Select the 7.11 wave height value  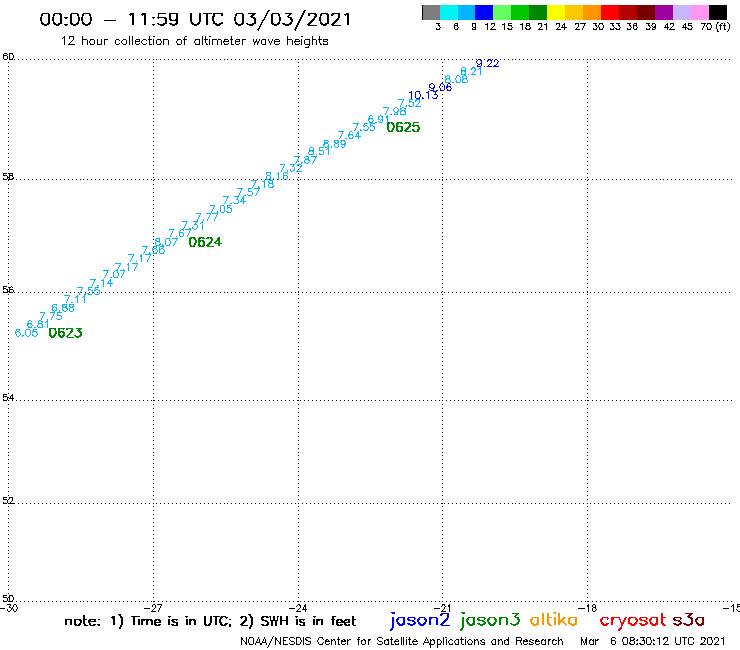tap(75, 299)
